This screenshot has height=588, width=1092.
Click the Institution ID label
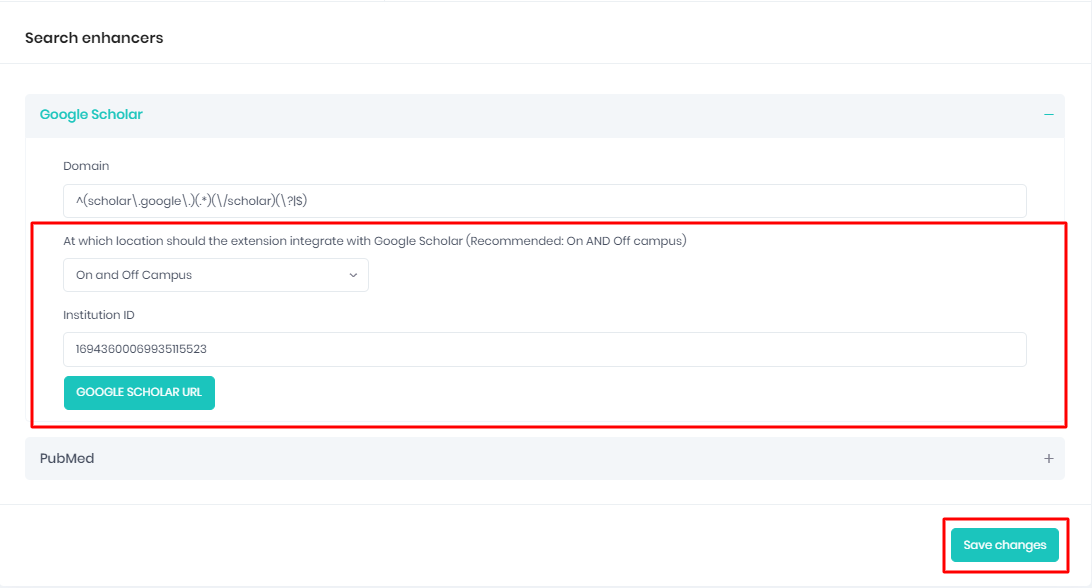point(99,315)
